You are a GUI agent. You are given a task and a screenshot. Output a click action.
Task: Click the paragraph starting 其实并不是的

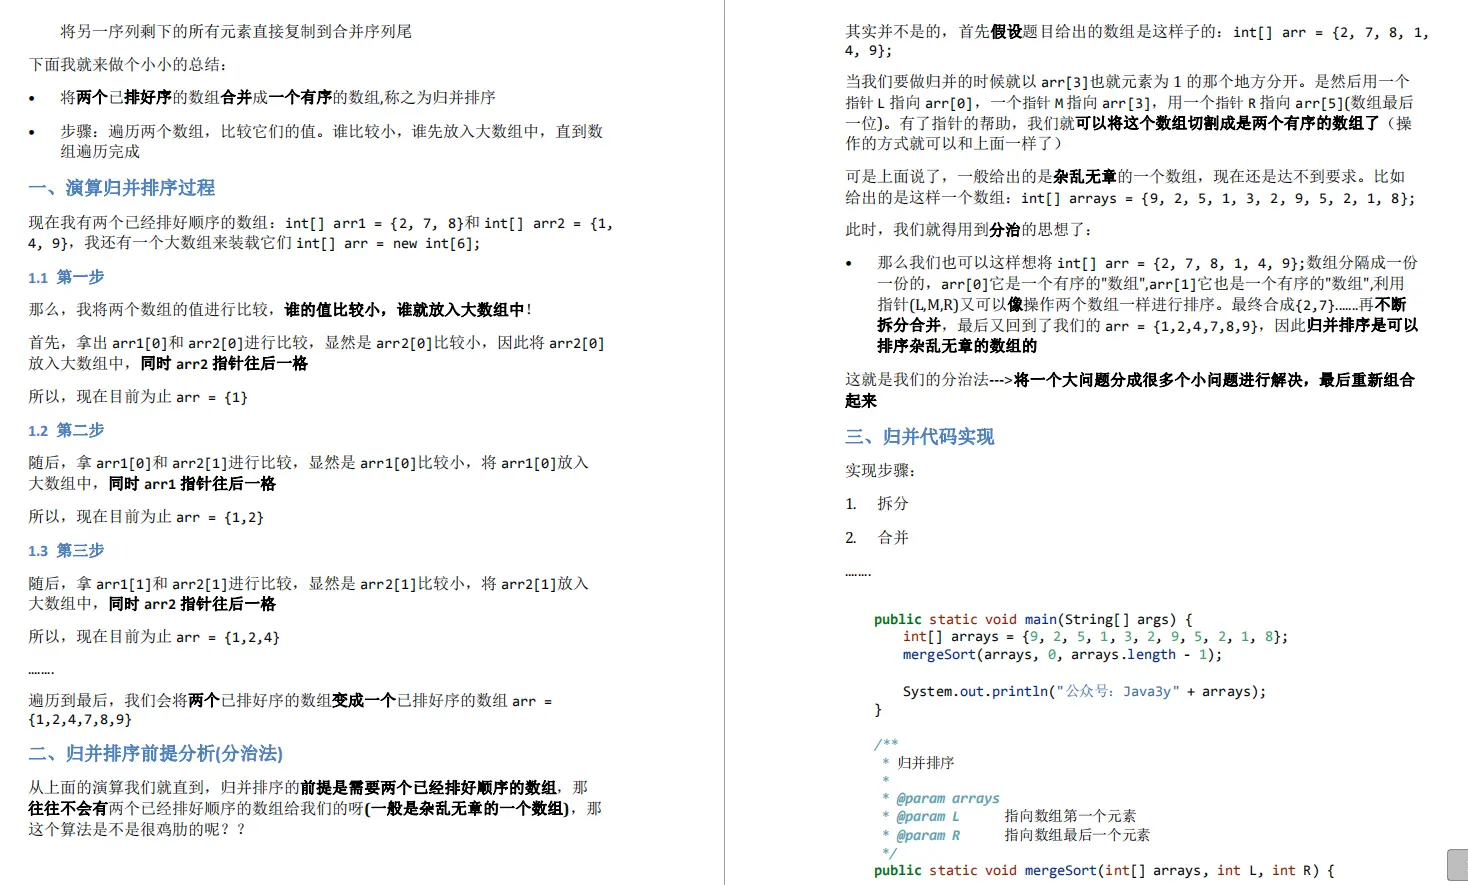pyautogui.click(x=1137, y=41)
